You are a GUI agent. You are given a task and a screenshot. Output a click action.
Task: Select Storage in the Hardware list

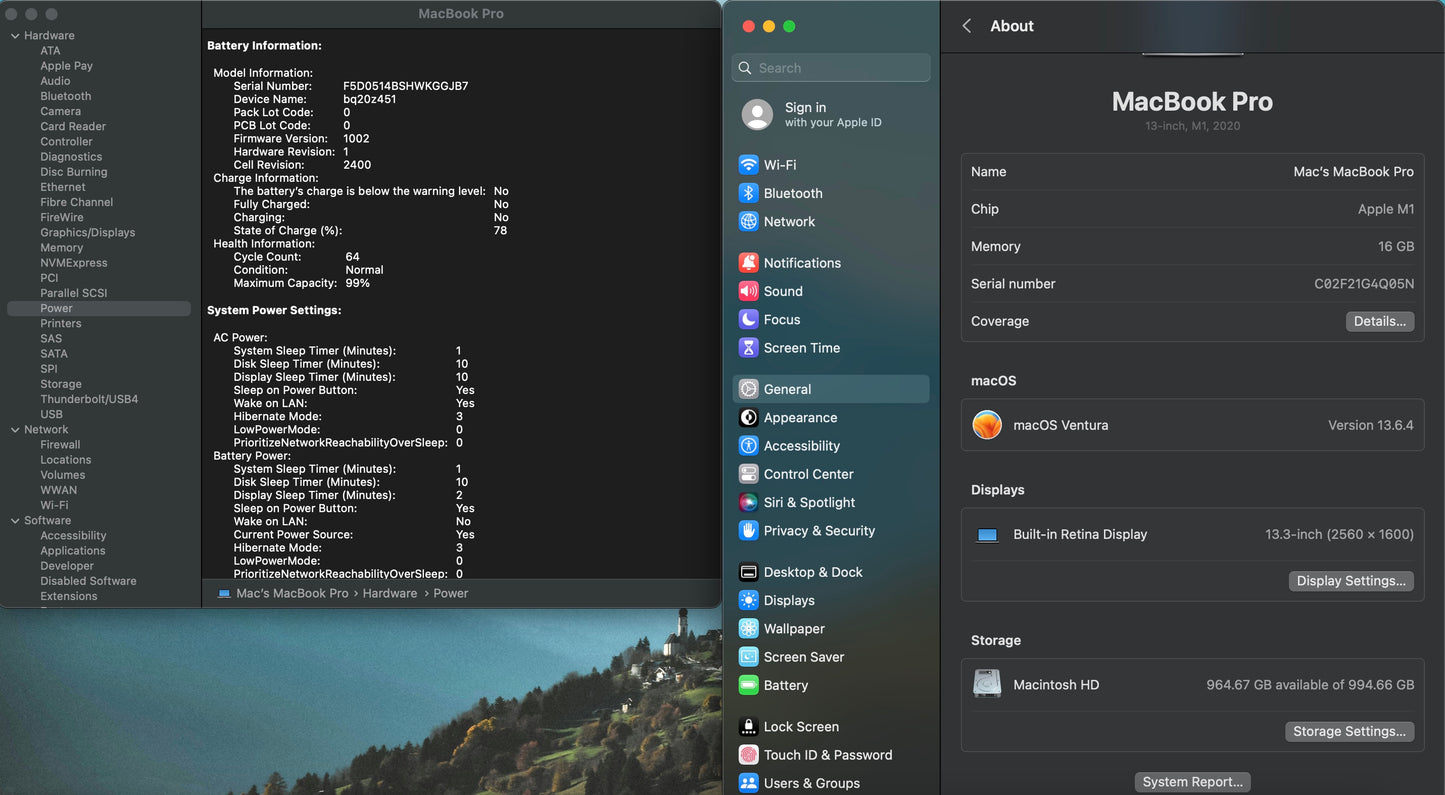tap(61, 384)
